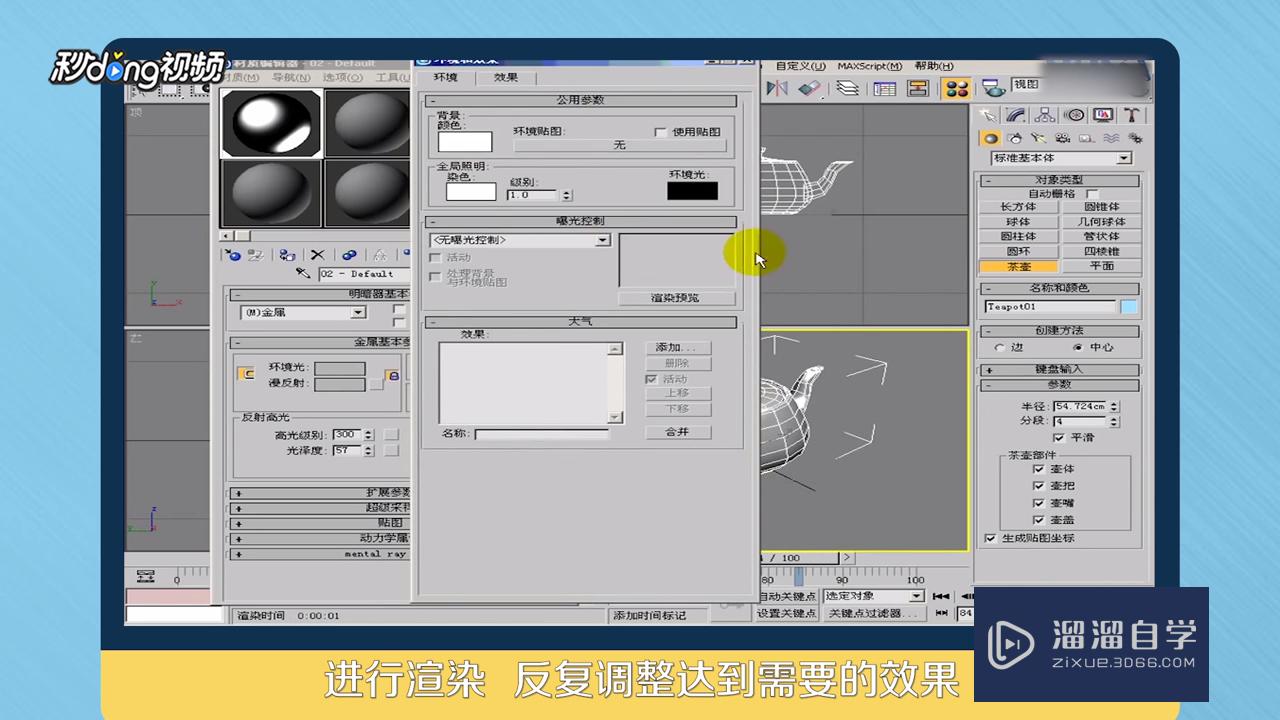The height and width of the screenshot is (720, 1280).
Task: Switch to the Utilities hammer panel icon
Action: pos(1131,115)
